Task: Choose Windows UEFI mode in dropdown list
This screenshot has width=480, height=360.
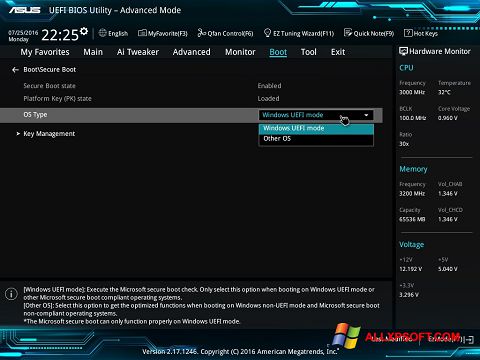Action: click(x=316, y=128)
